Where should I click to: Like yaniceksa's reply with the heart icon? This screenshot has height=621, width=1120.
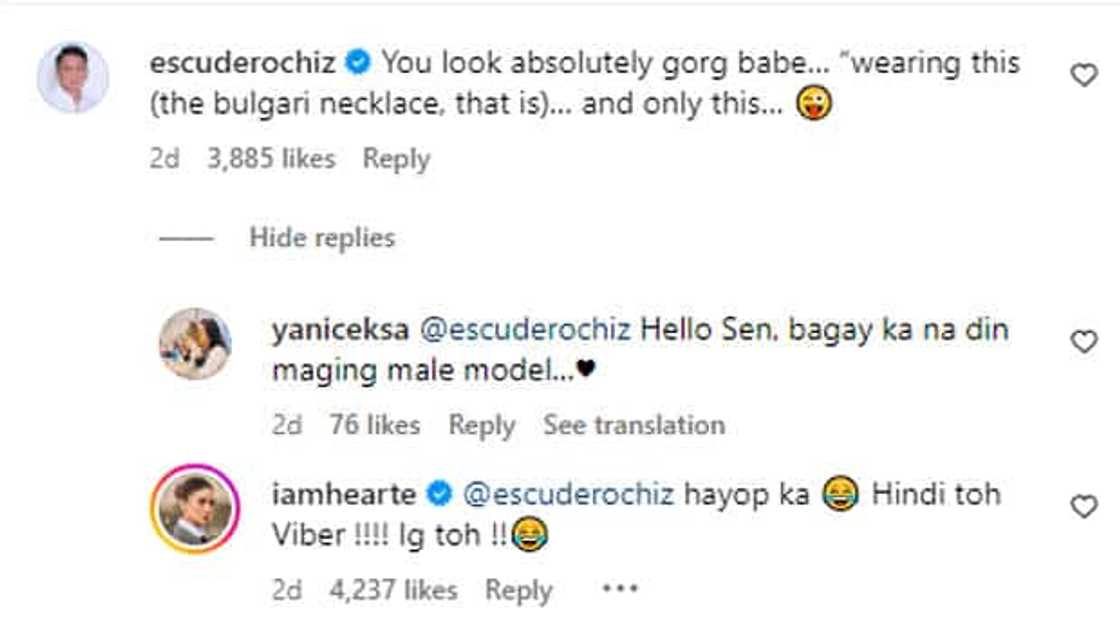tap(1084, 342)
